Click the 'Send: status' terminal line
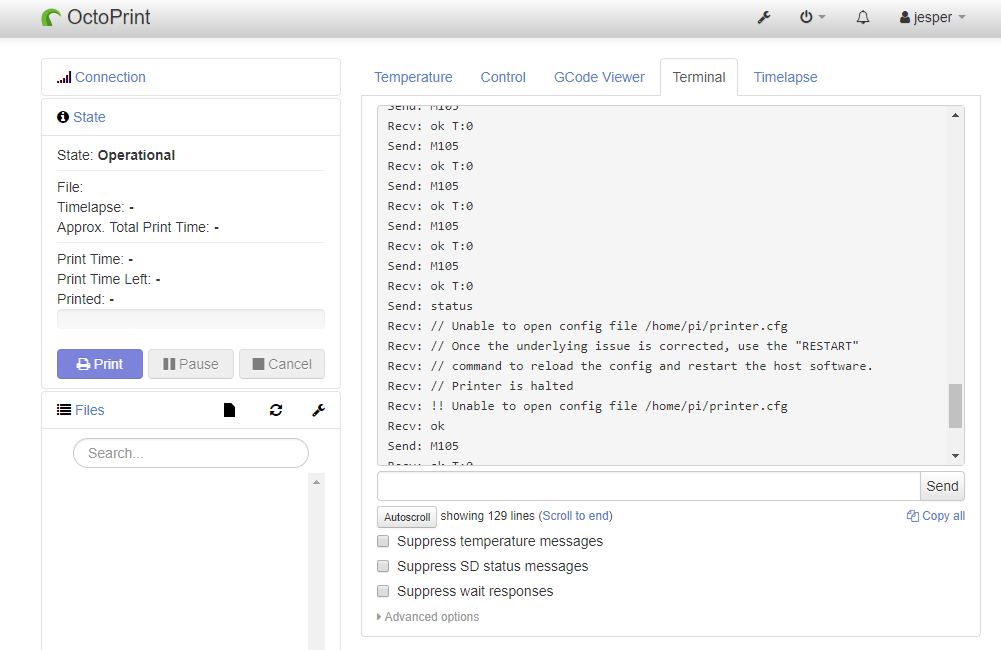The width and height of the screenshot is (1001, 650). 430,306
